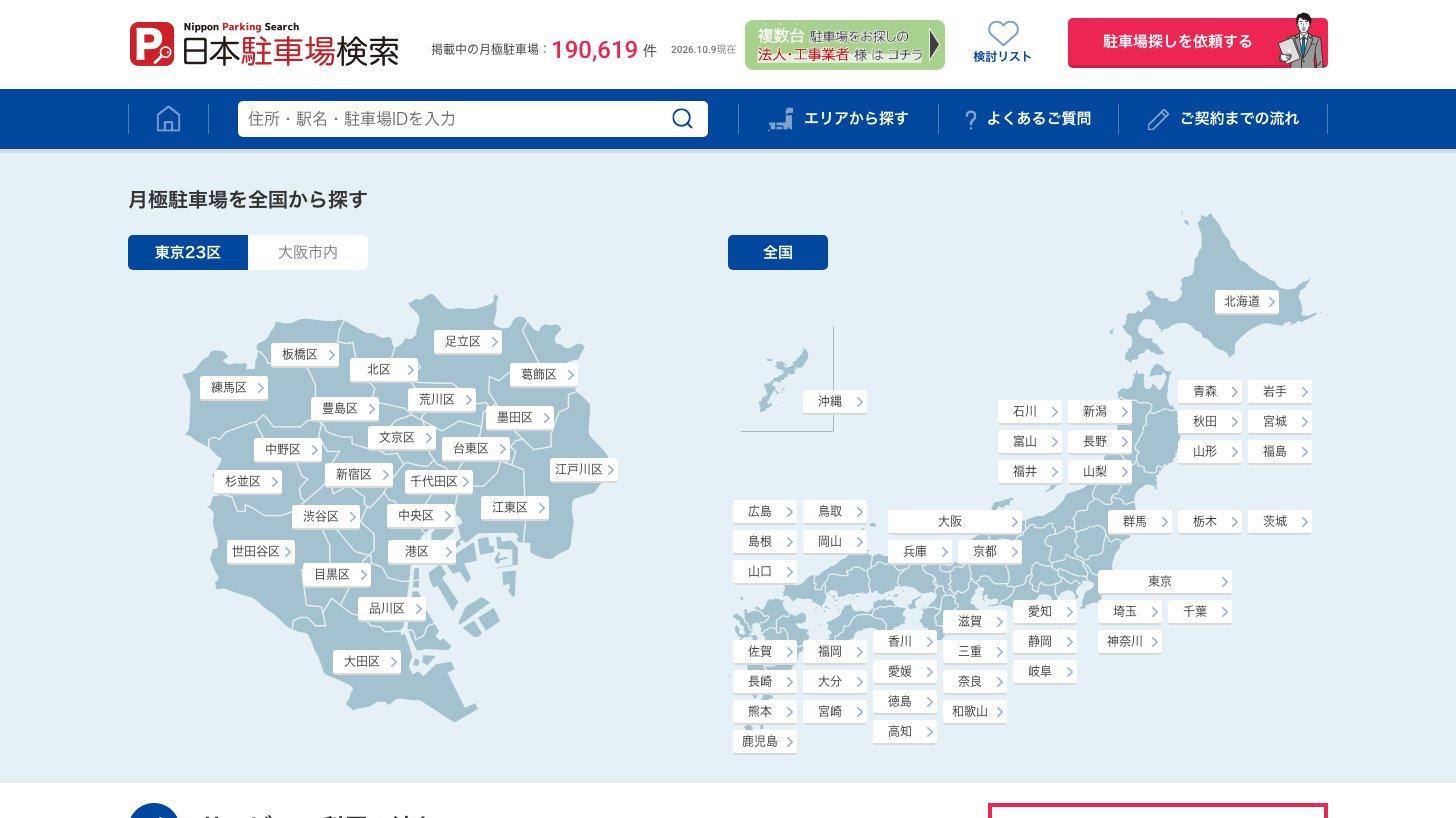
Task: Switch to the 大阪市内 tab
Action: point(308,252)
